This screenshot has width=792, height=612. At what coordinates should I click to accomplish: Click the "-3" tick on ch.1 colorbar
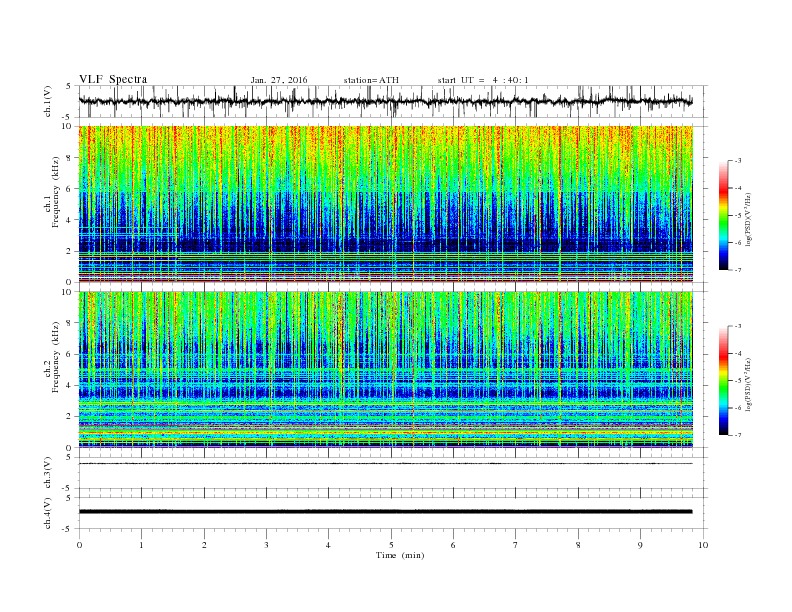click(737, 161)
